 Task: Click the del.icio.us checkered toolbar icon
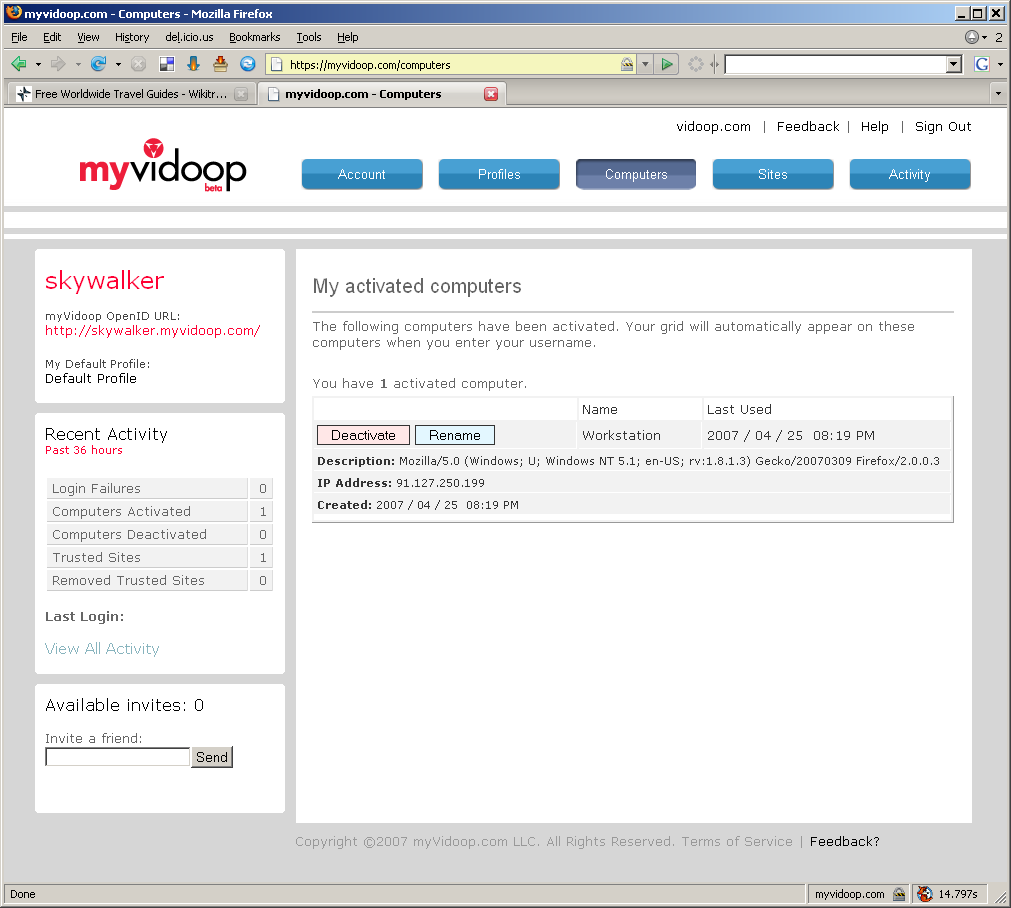coord(167,64)
